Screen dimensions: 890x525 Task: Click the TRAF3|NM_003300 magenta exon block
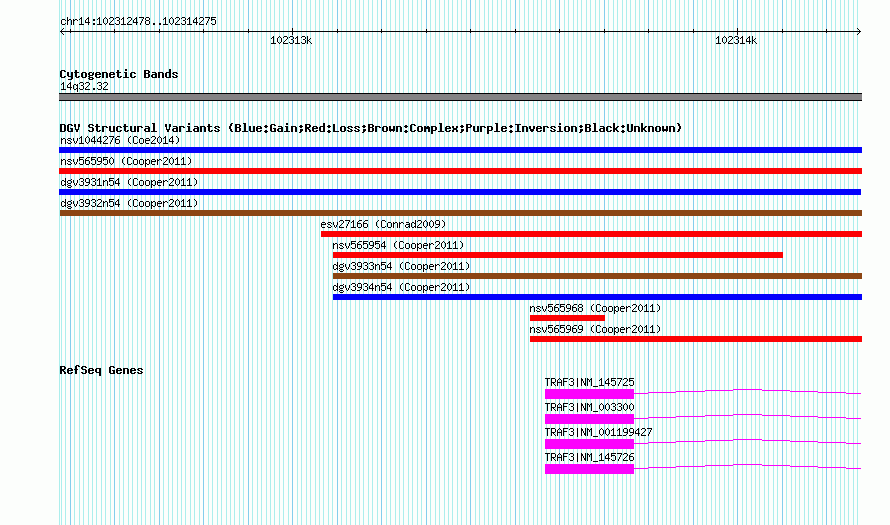pos(589,418)
